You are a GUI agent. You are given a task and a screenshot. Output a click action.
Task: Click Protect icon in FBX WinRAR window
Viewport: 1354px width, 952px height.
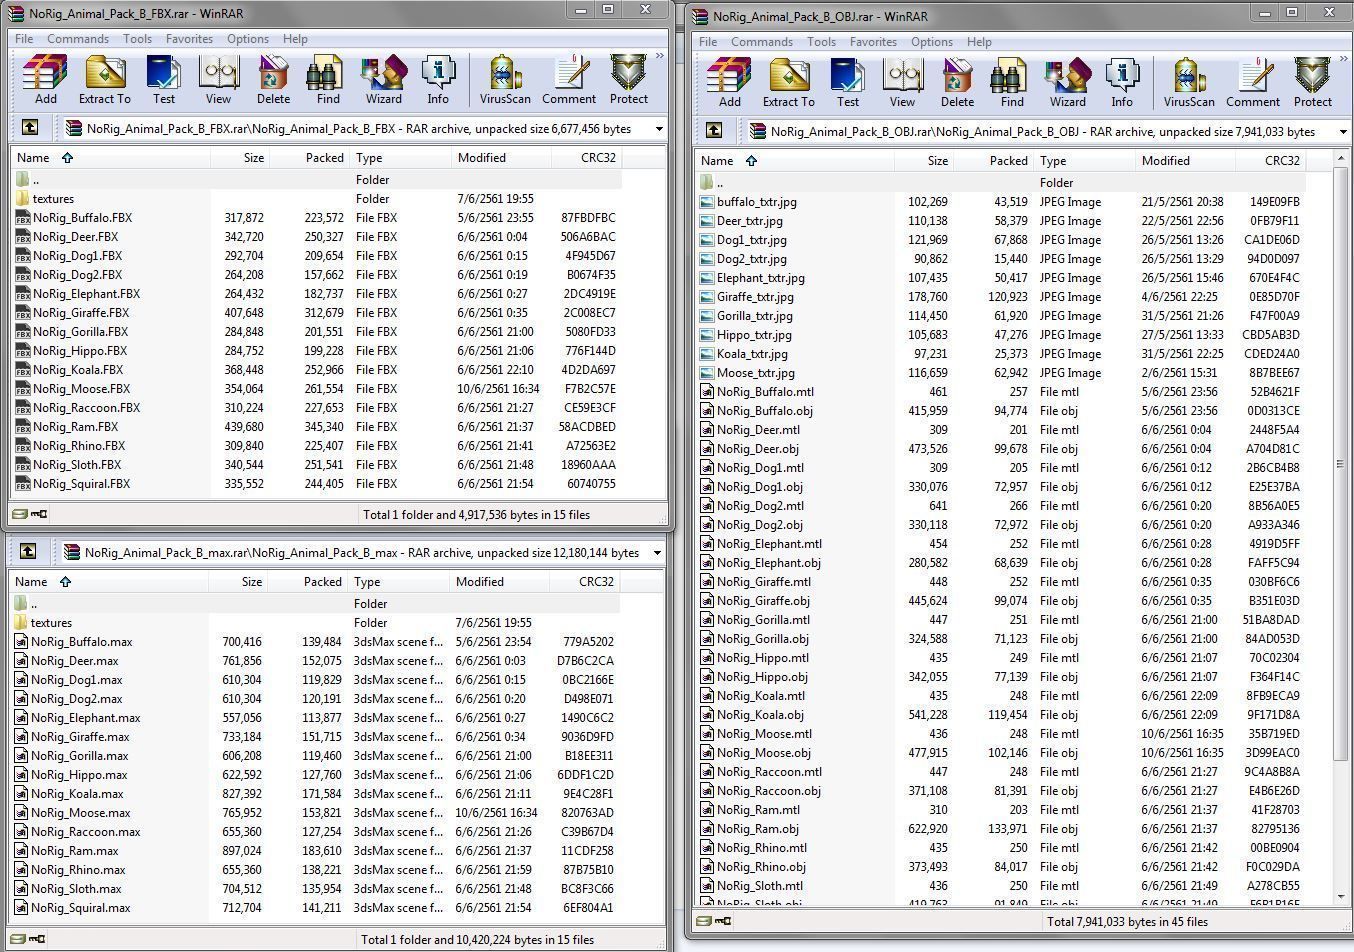[628, 80]
